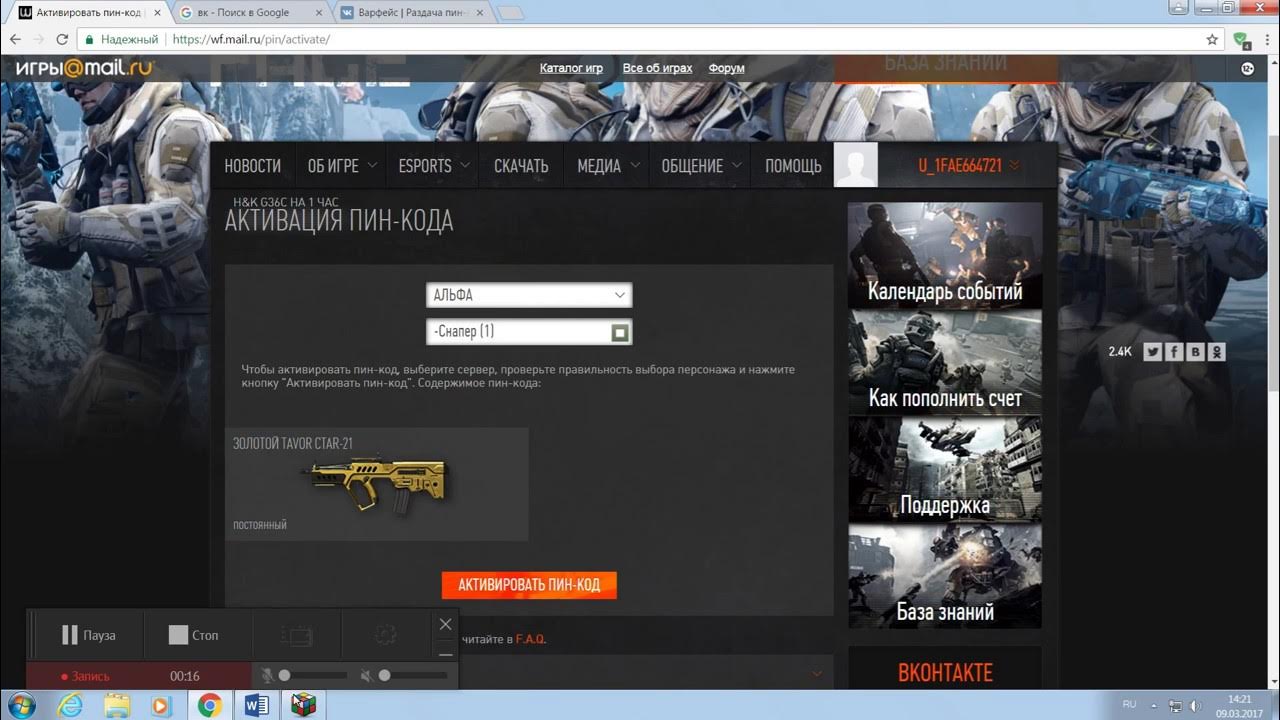Open the НОВОСТИ menu item
Image resolution: width=1280 pixels, height=720 pixels.
click(x=252, y=166)
